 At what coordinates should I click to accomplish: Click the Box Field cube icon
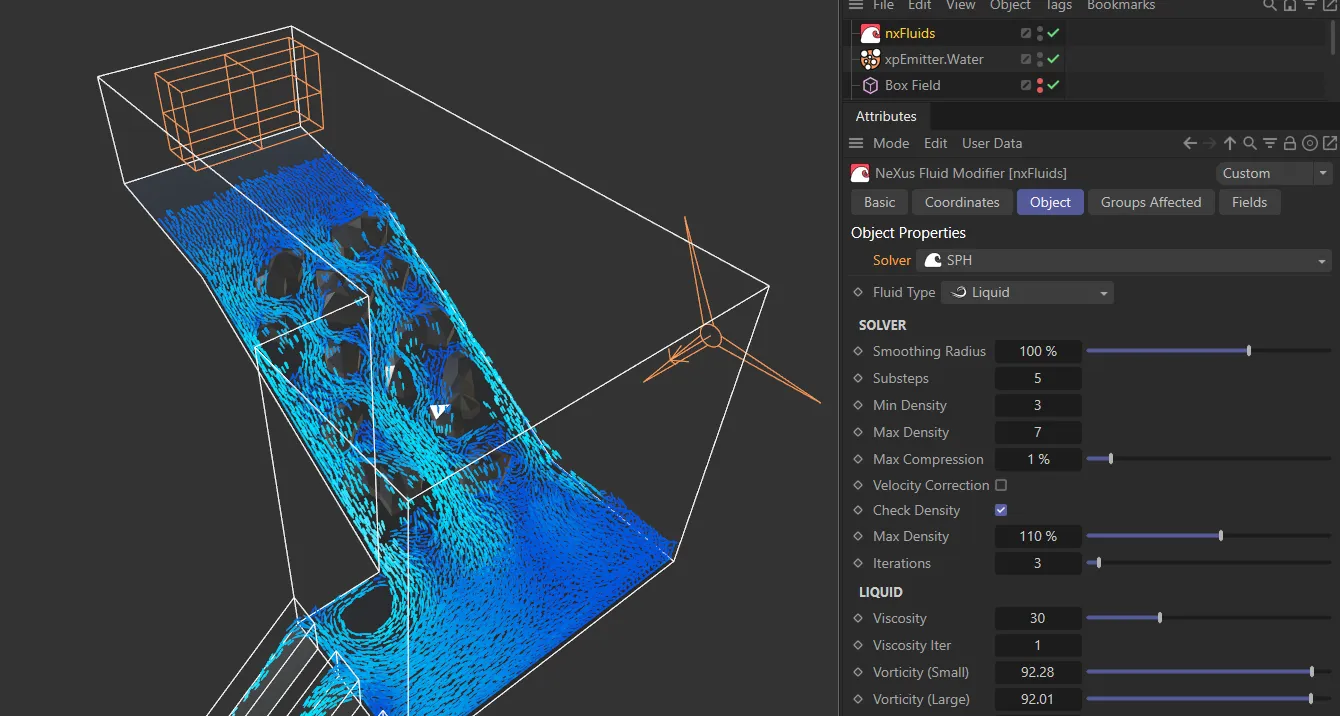869,85
